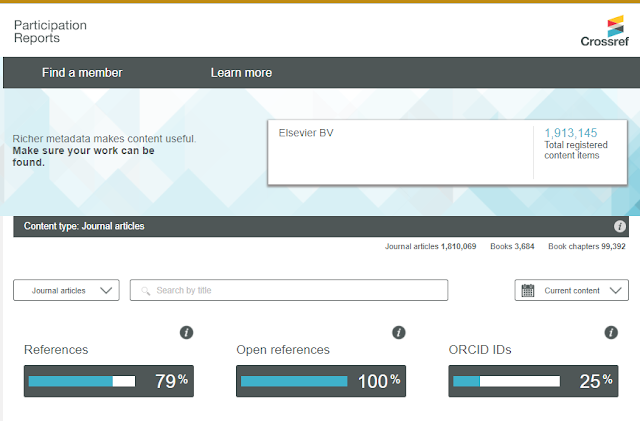This screenshot has width=640, height=421.
Task: Click the References heading
Action: (56, 350)
